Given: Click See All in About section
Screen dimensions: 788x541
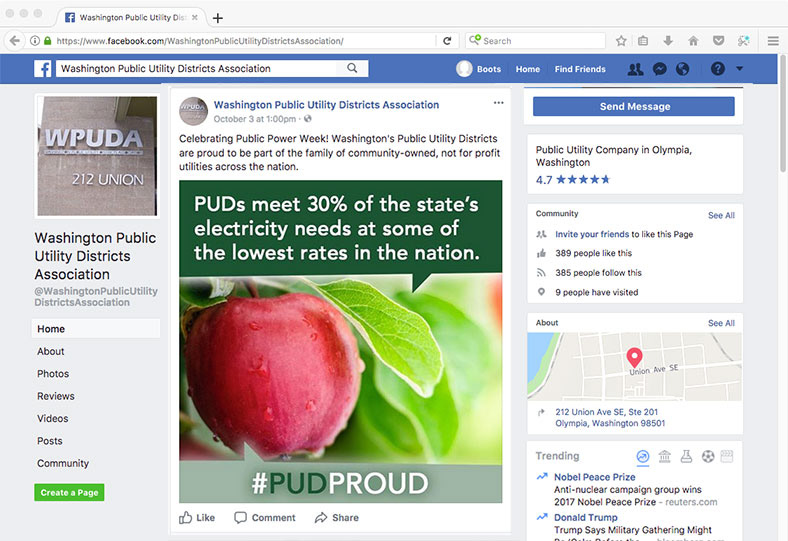Looking at the screenshot, I should 721,323.
